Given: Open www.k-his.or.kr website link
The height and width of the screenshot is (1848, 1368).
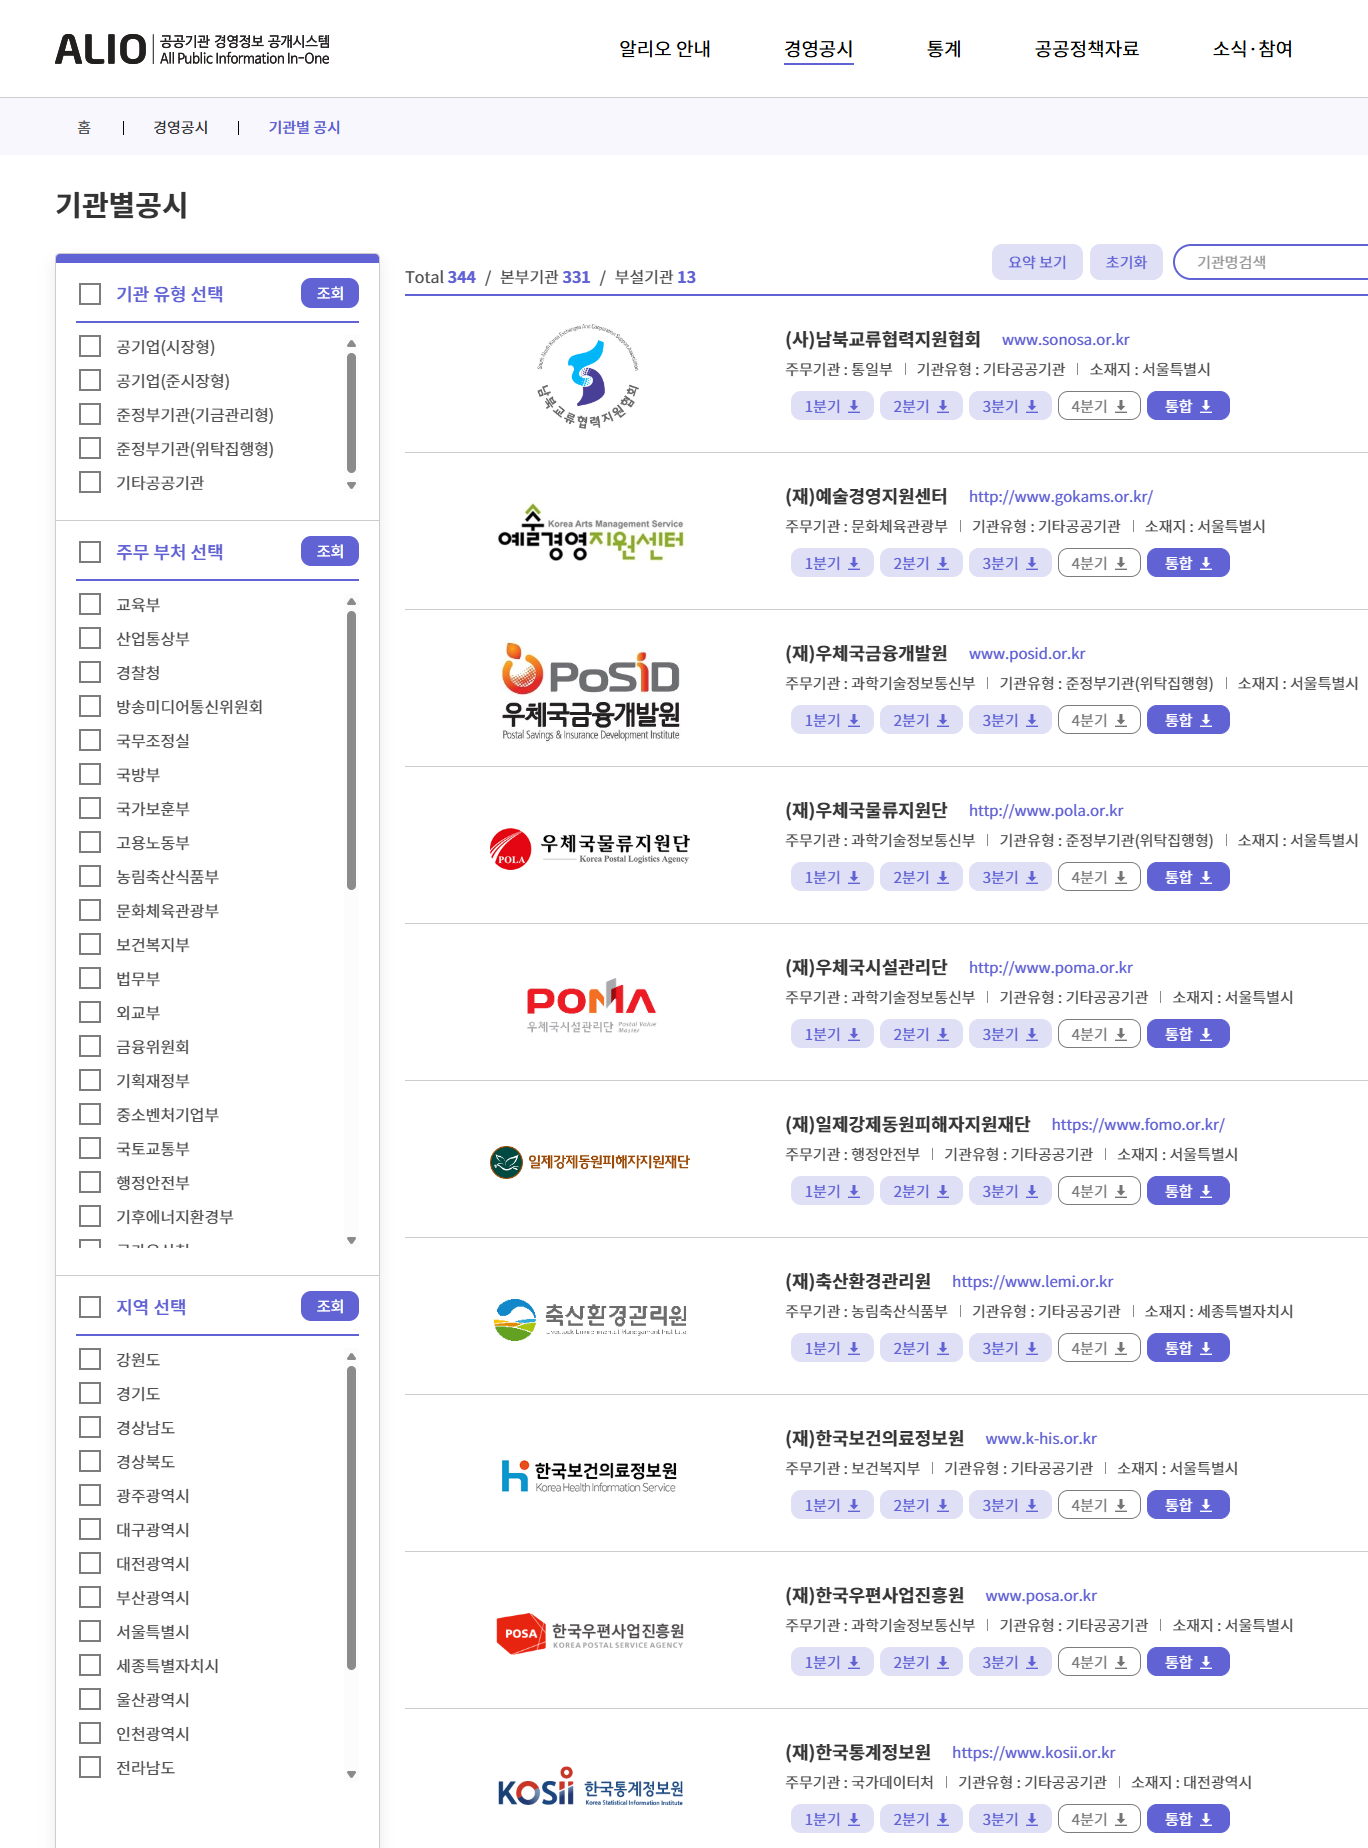Looking at the screenshot, I should 1041,1438.
